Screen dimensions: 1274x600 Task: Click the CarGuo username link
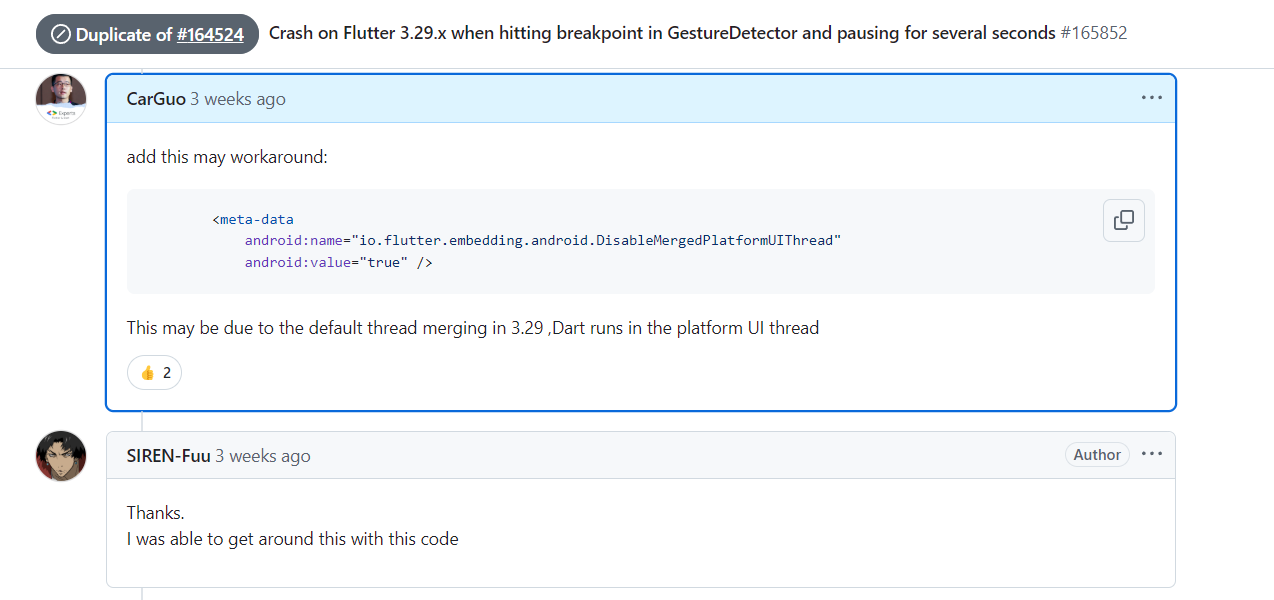pos(156,99)
